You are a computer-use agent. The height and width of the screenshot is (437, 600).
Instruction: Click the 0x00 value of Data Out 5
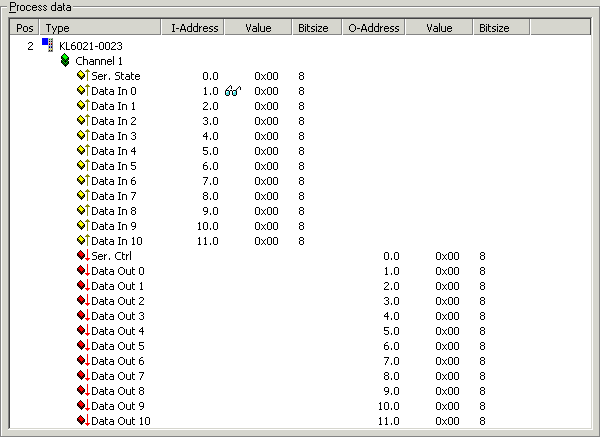(447, 346)
